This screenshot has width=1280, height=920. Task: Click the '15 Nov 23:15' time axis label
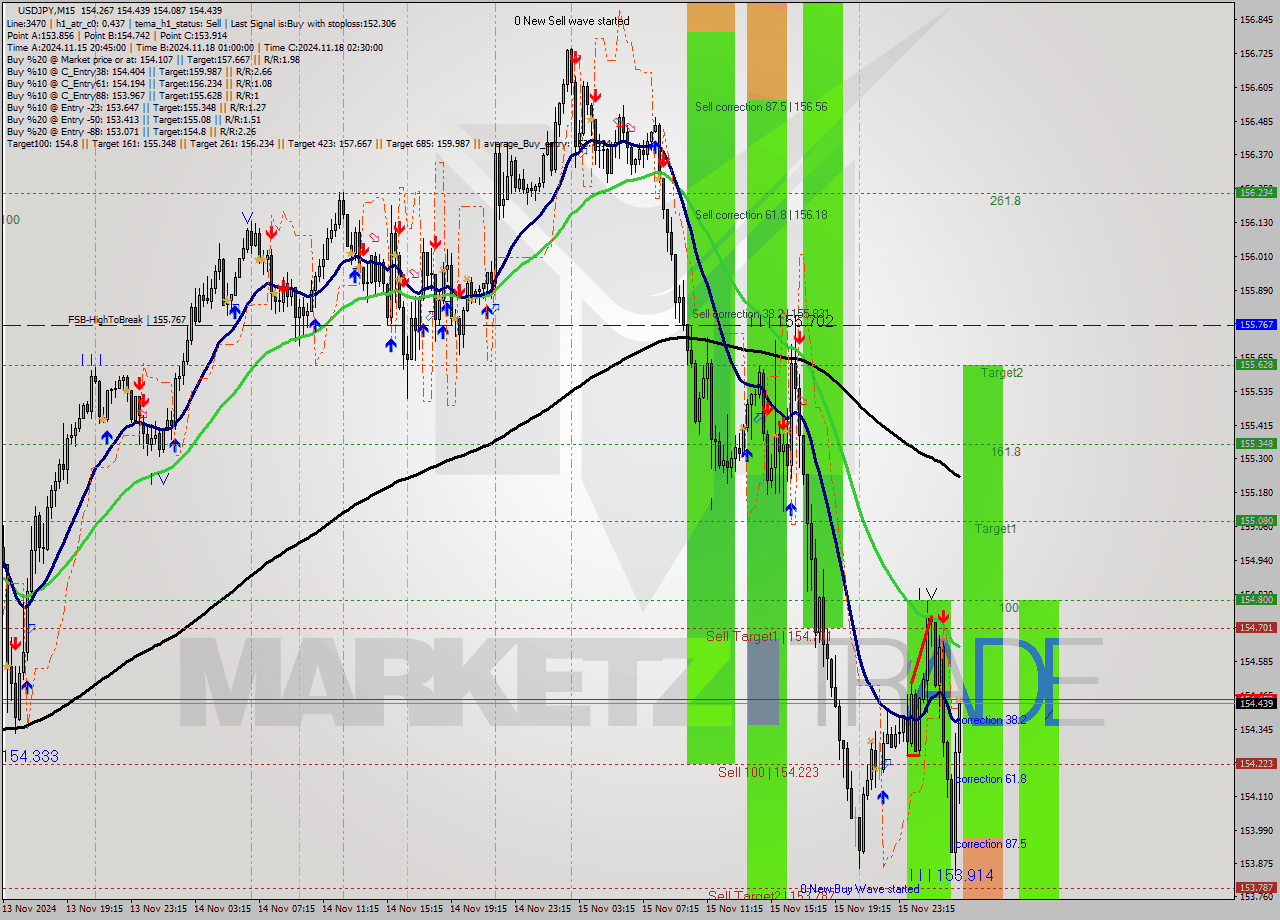(926, 910)
